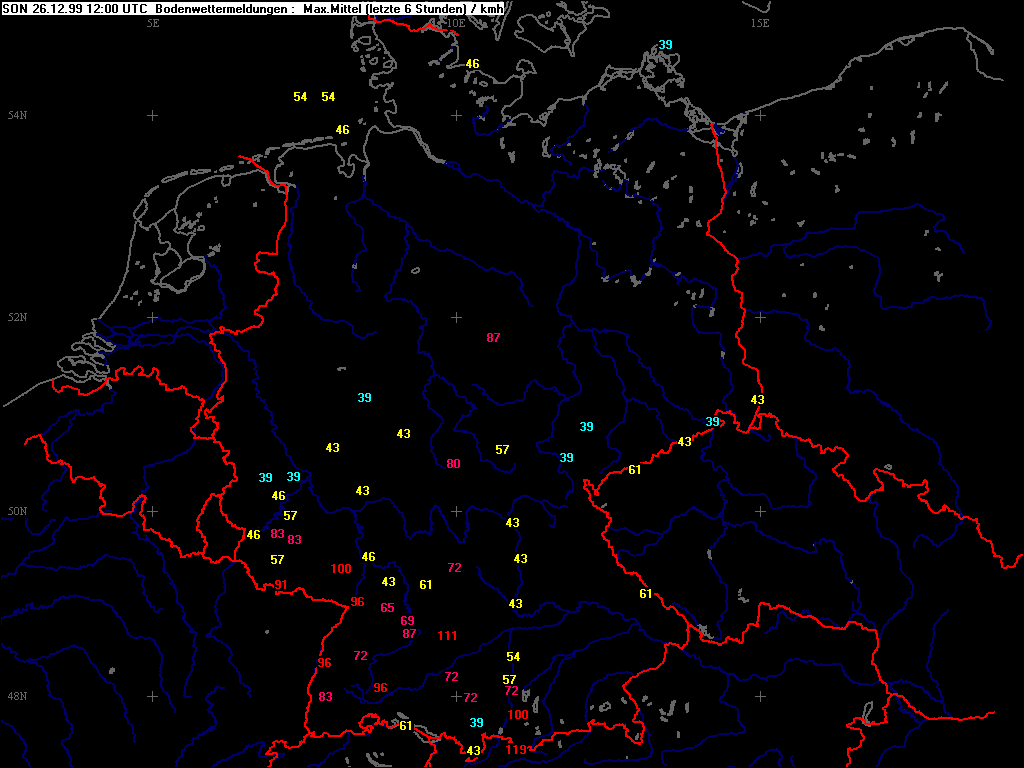Image resolution: width=1024 pixels, height=768 pixels.
Task: Select the 52N latitude label
Action: tap(17, 318)
